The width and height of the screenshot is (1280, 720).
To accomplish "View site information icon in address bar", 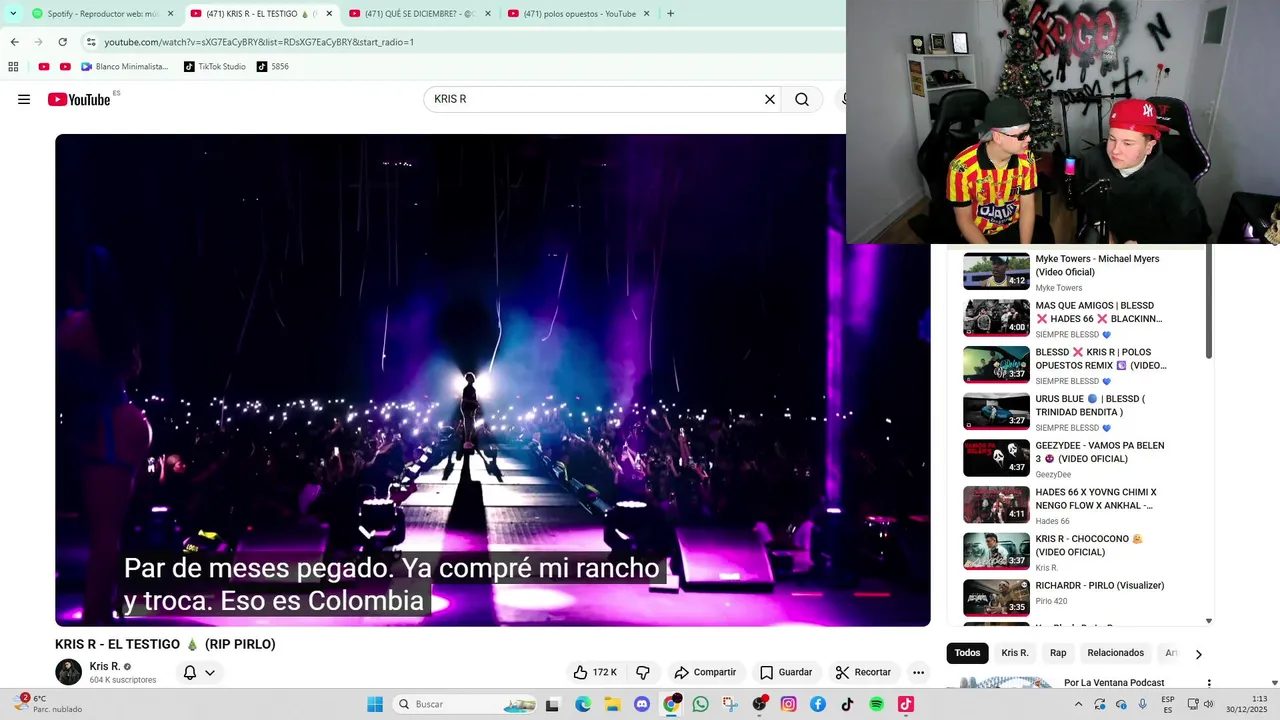I will click(91, 42).
